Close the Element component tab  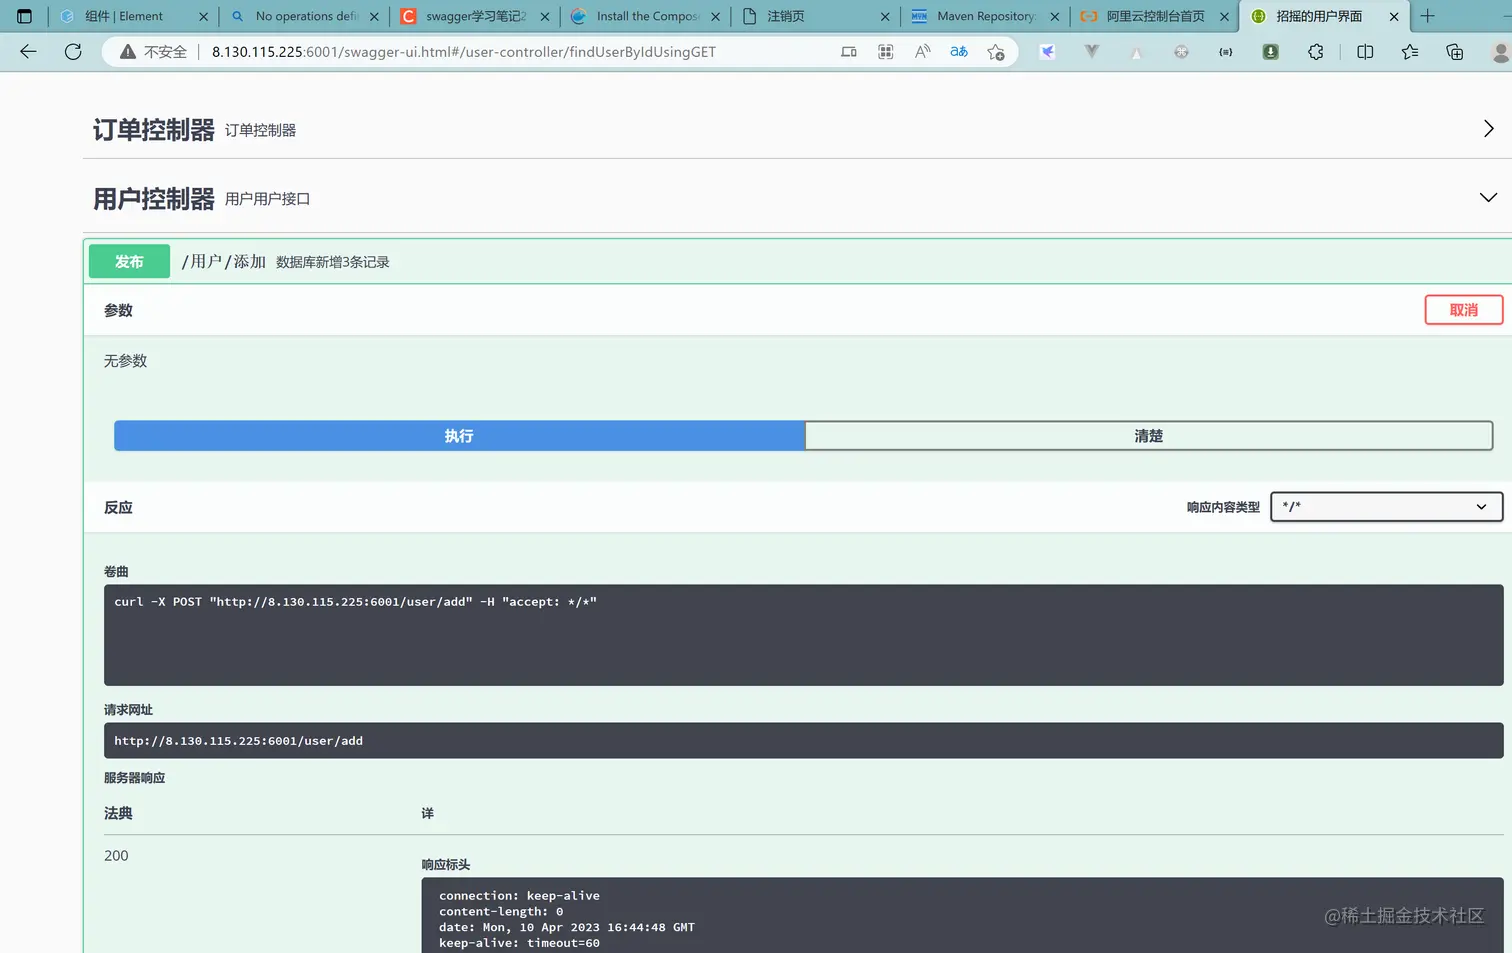pyautogui.click(x=204, y=17)
